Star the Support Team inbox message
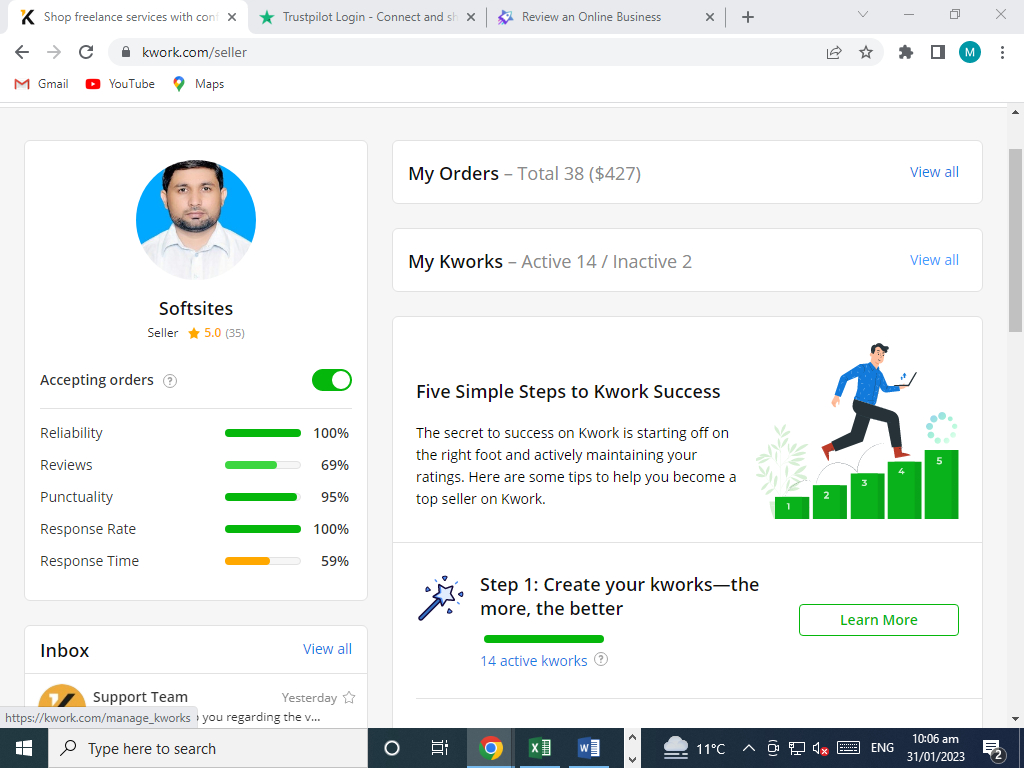 tap(349, 698)
